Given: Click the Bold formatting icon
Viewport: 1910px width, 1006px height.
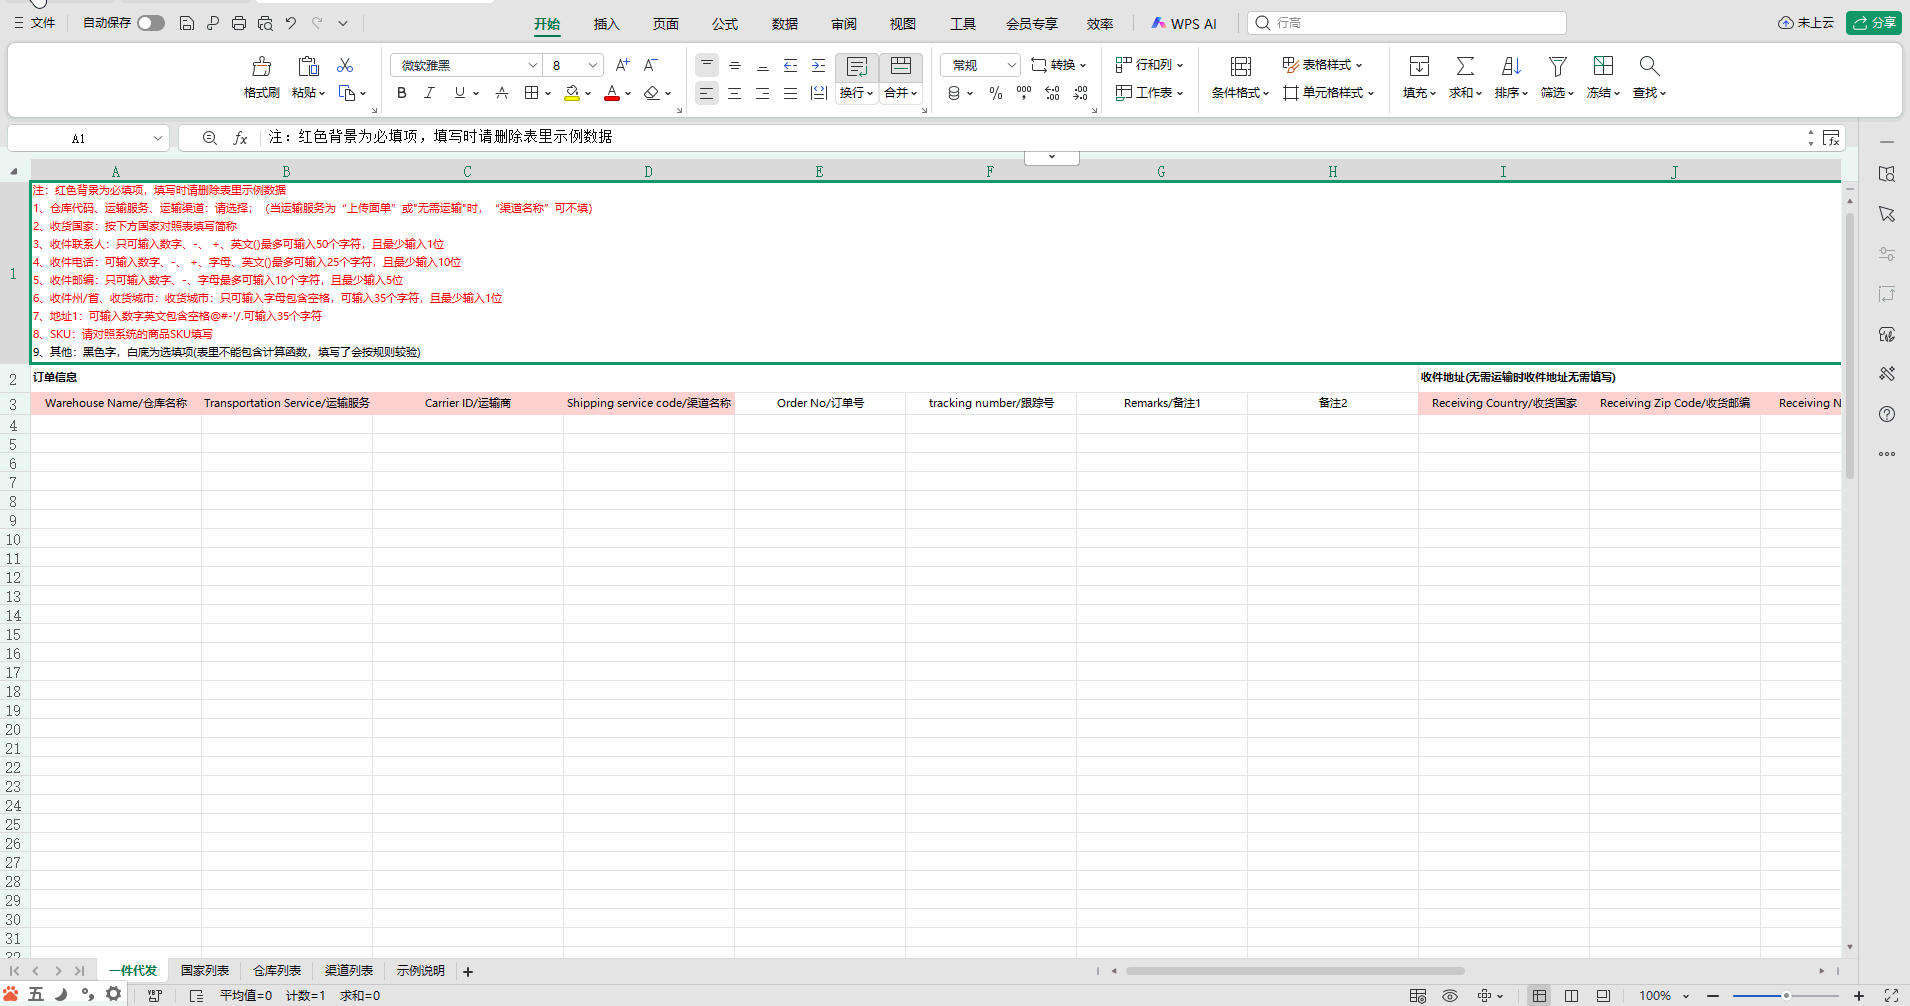Looking at the screenshot, I should [x=402, y=93].
